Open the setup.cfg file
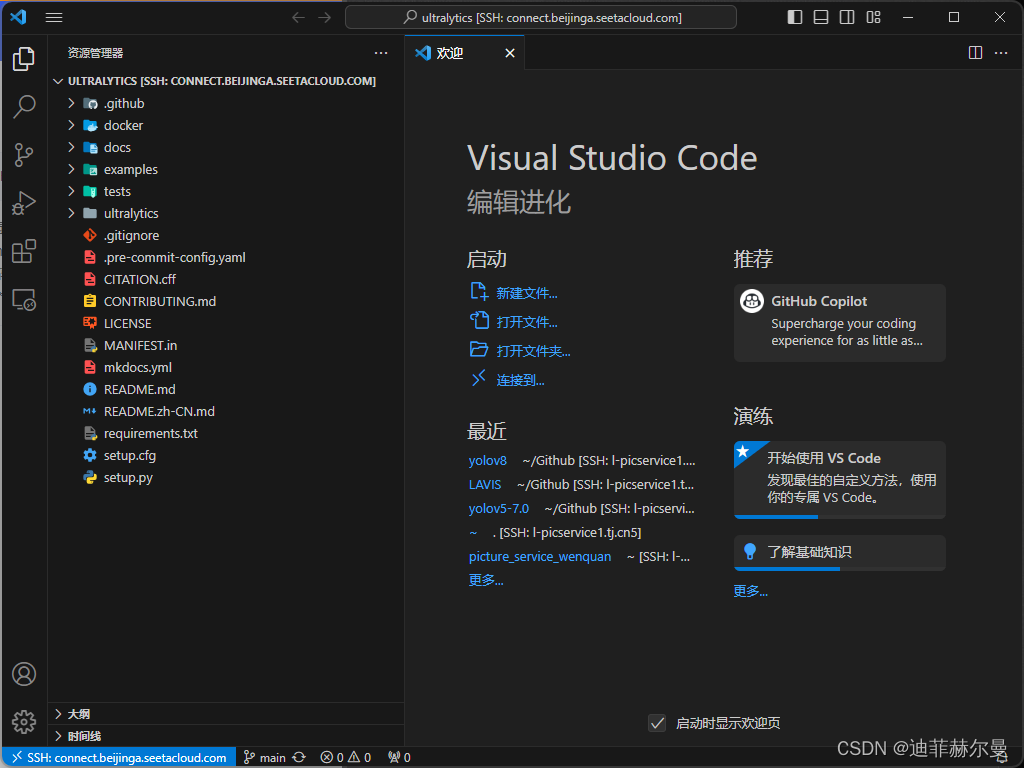The height and width of the screenshot is (768, 1024). (x=226, y=455)
